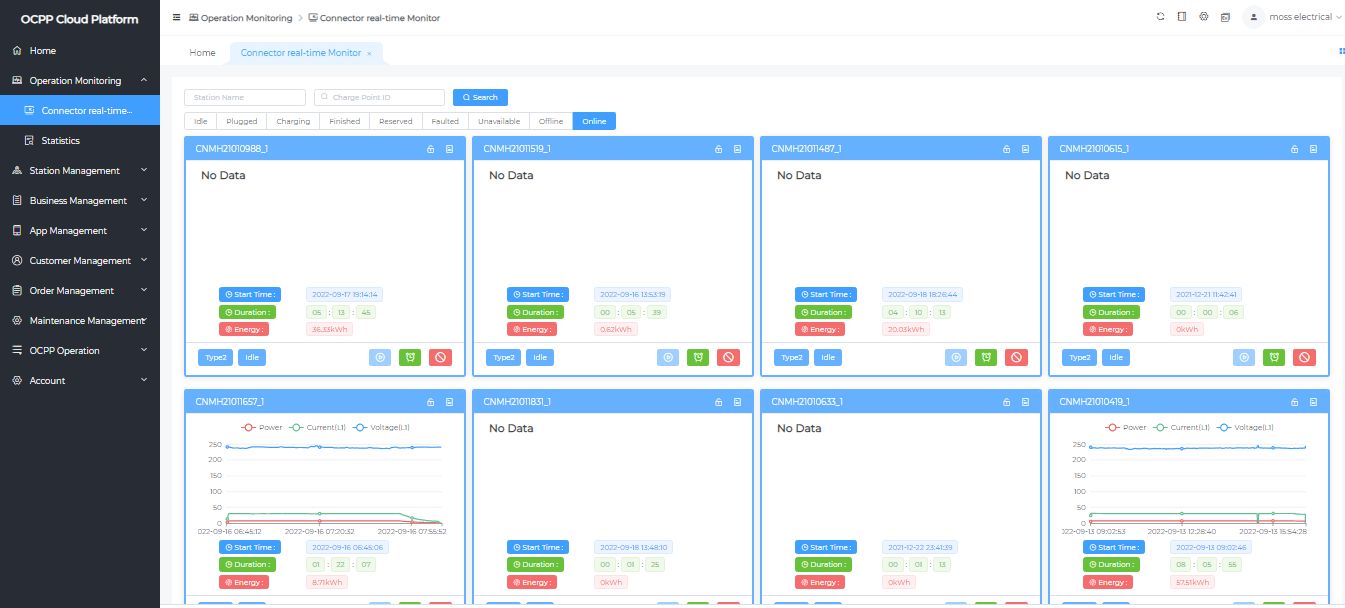Viewport: 1345px width, 608px height.
Task: Select the Reserved status filter
Action: (x=396, y=121)
